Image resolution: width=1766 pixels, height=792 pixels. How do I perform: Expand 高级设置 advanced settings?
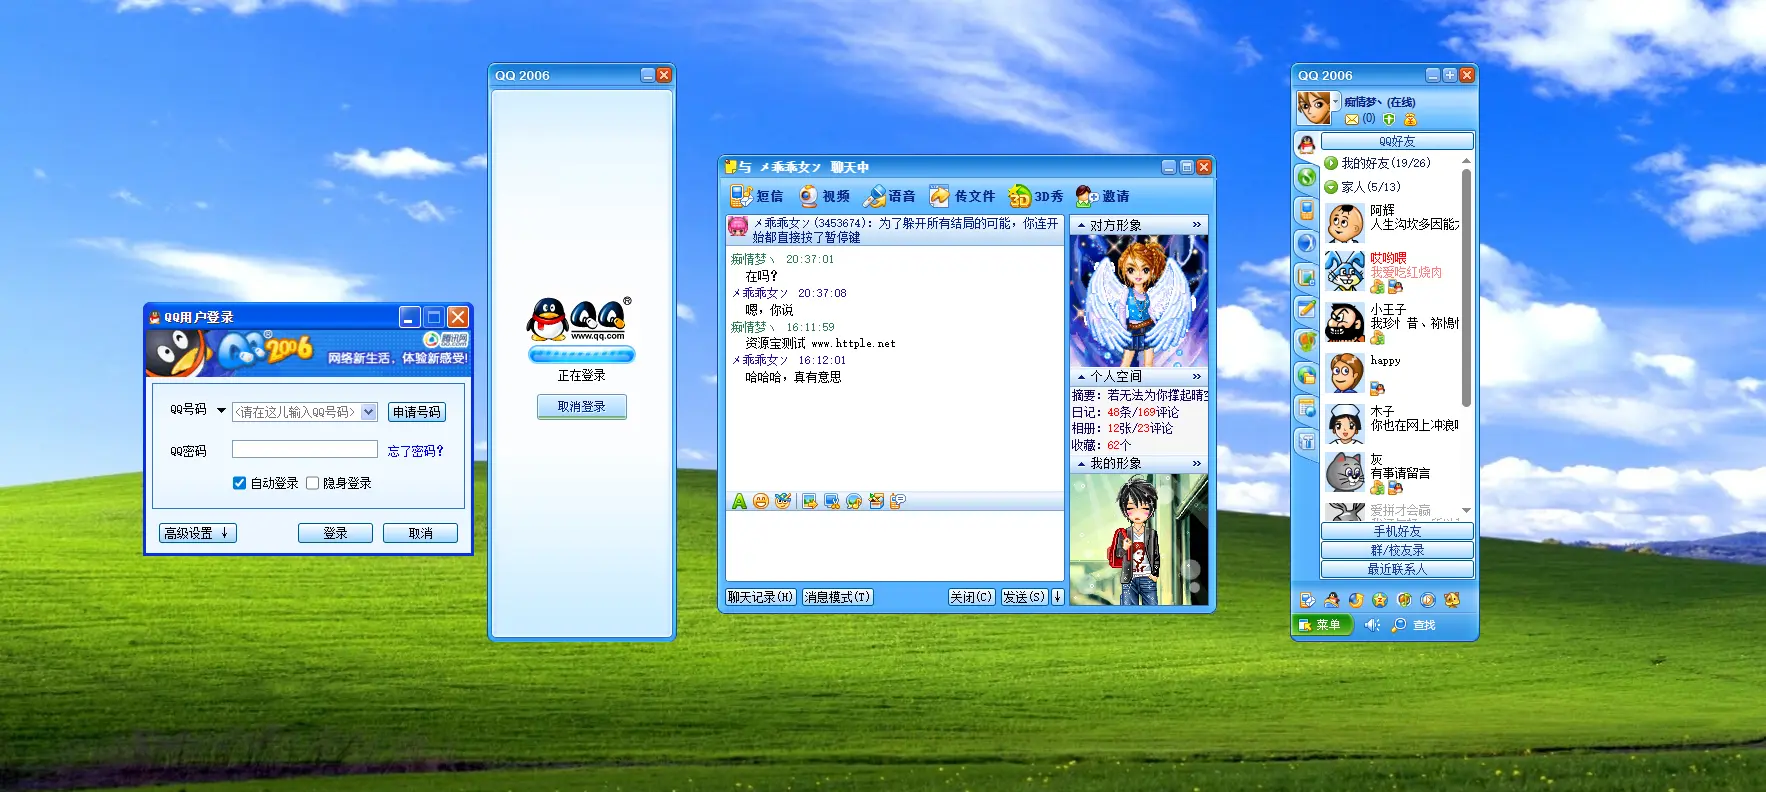pyautogui.click(x=198, y=533)
